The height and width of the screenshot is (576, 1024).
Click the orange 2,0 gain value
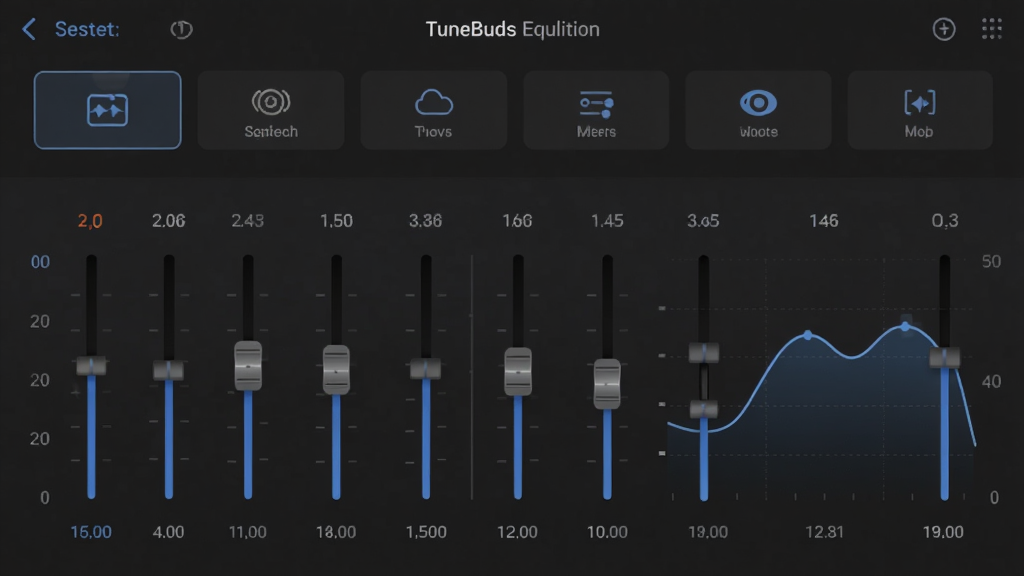coord(90,221)
